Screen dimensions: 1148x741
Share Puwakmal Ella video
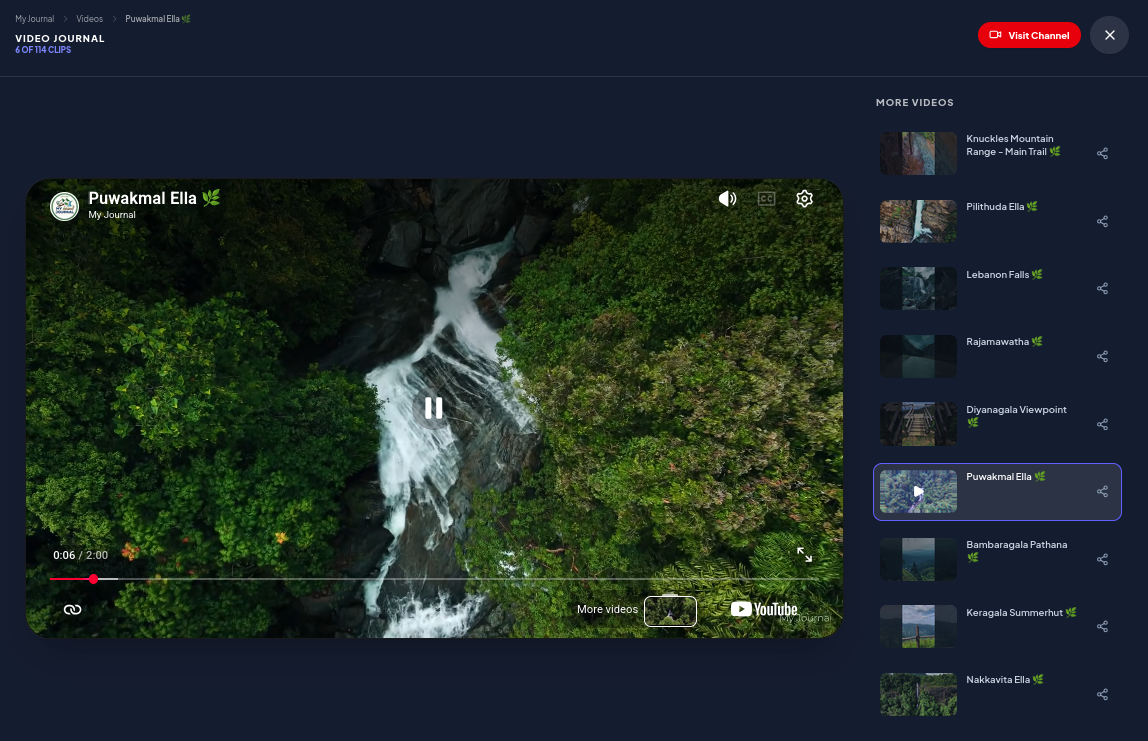coord(1102,491)
